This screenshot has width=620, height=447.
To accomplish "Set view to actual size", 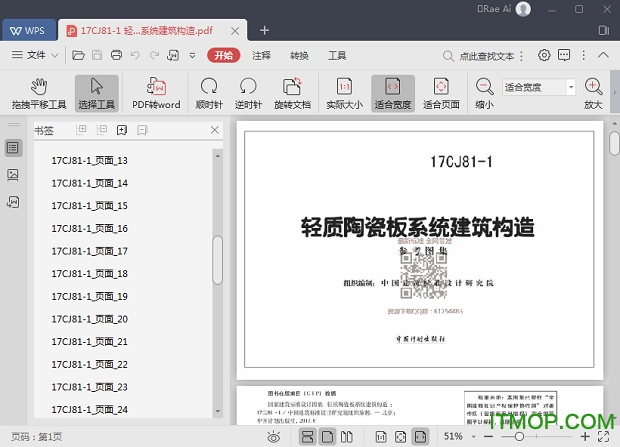I will [x=344, y=93].
